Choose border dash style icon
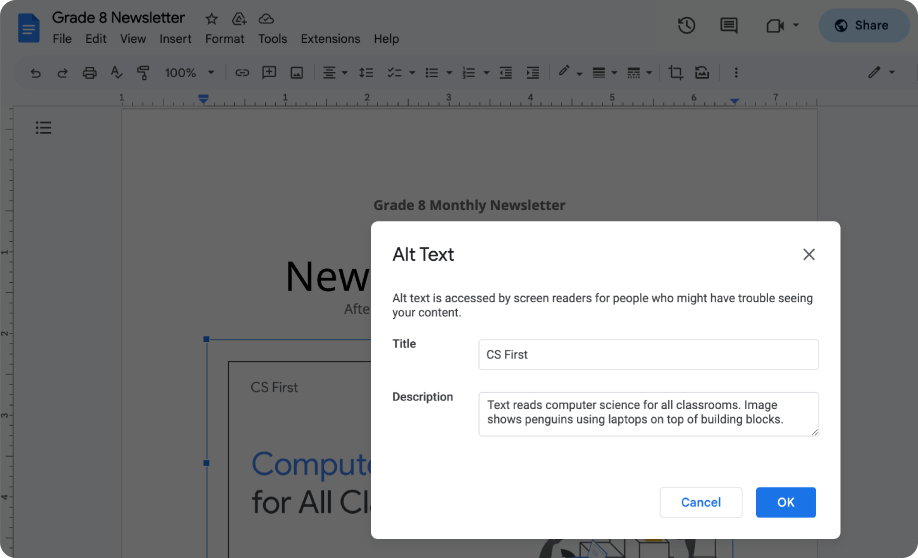Image resolution: width=918 pixels, height=558 pixels. pos(633,73)
